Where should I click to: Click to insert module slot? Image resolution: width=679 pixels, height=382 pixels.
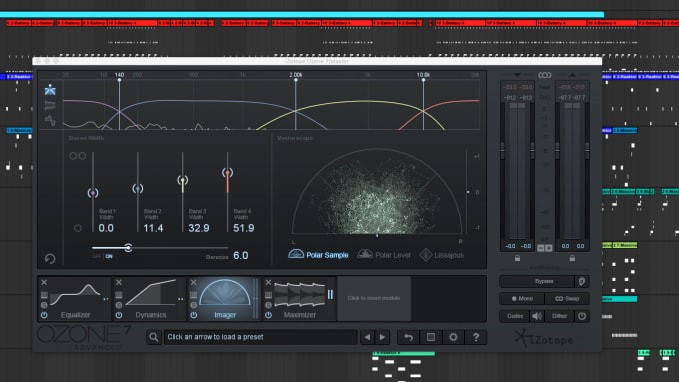[x=374, y=298]
